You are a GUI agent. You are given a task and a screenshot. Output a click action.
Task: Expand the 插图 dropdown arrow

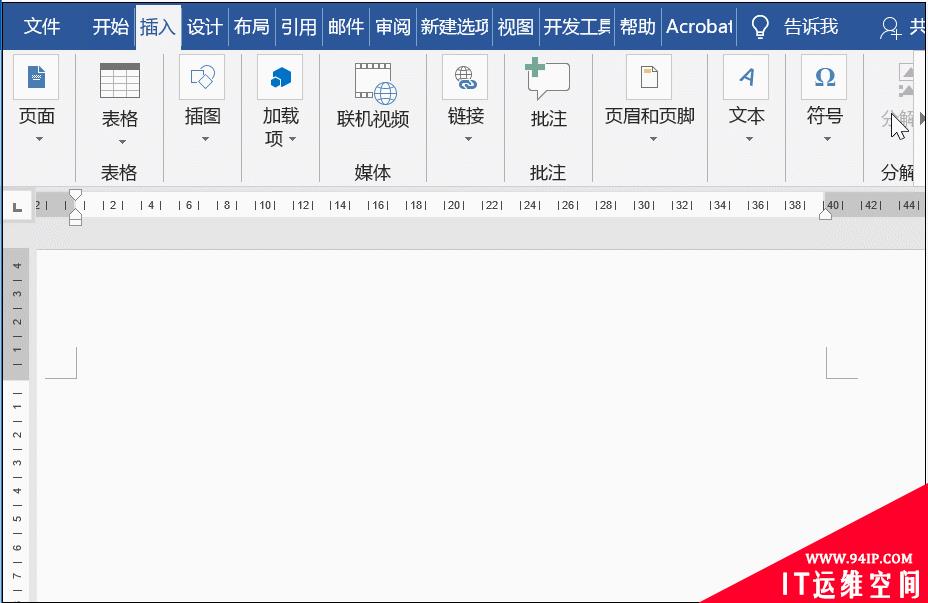pos(205,139)
